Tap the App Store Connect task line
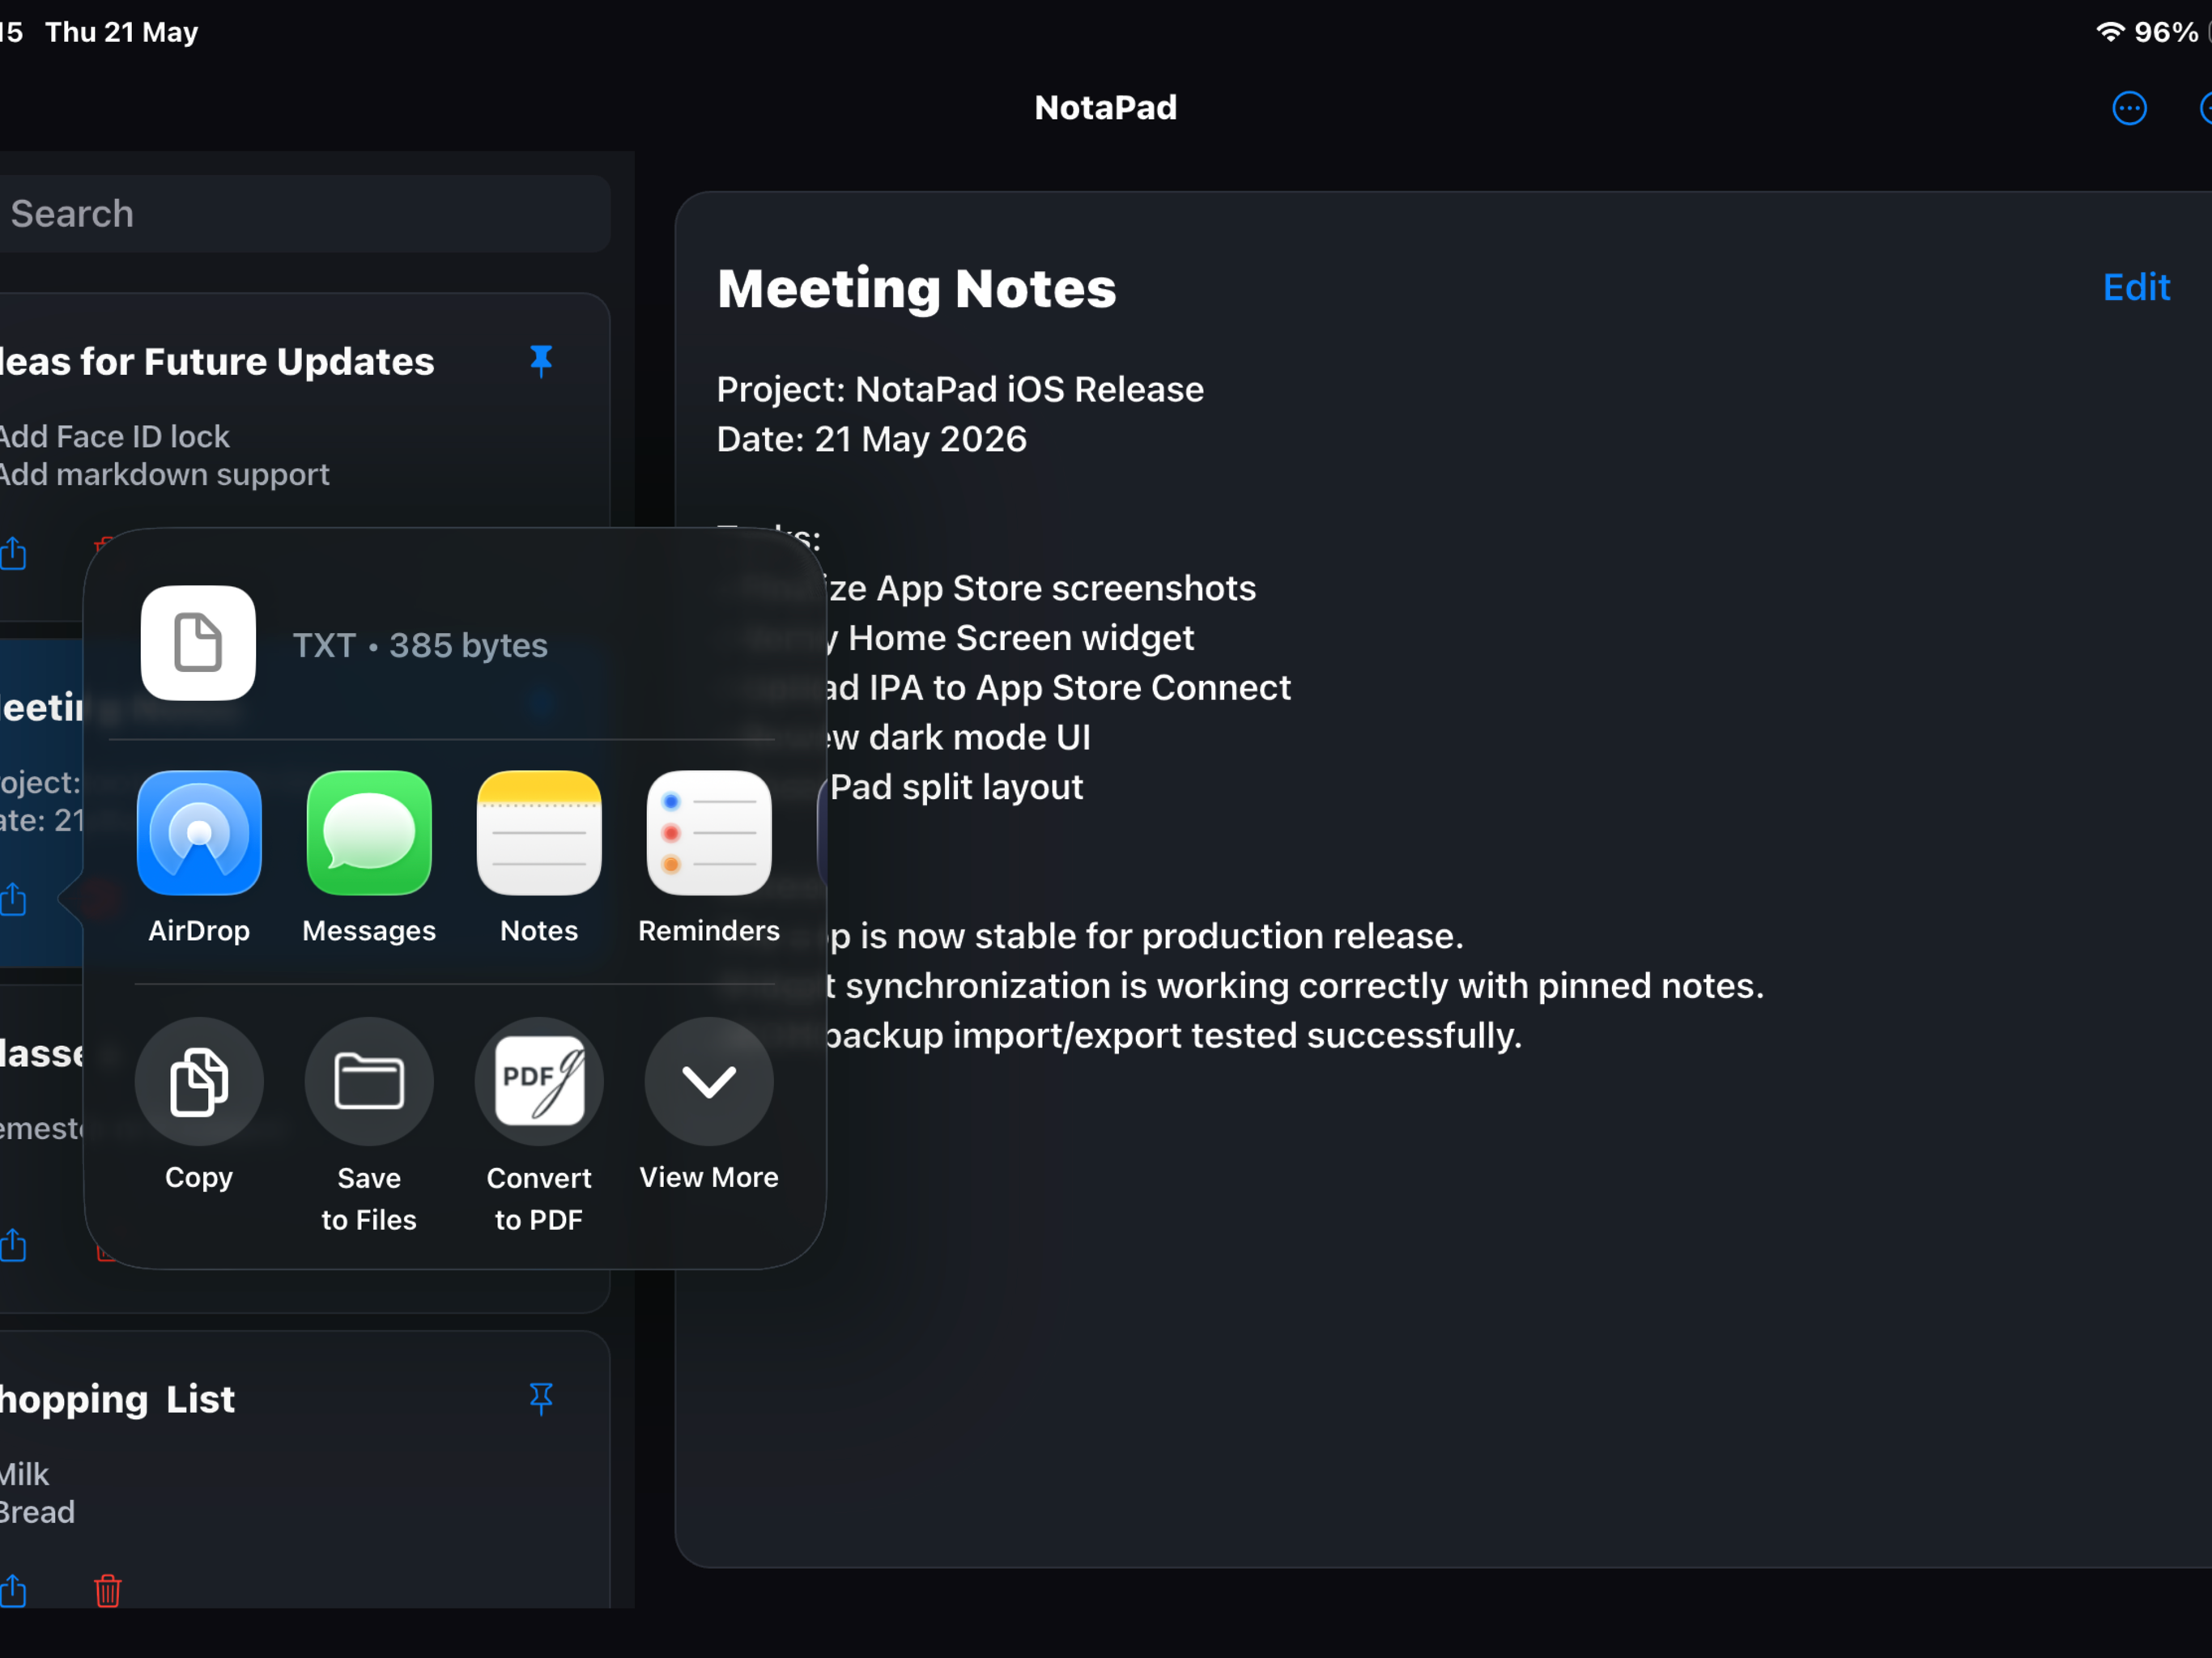The height and width of the screenshot is (1658, 2212). (x=1058, y=688)
